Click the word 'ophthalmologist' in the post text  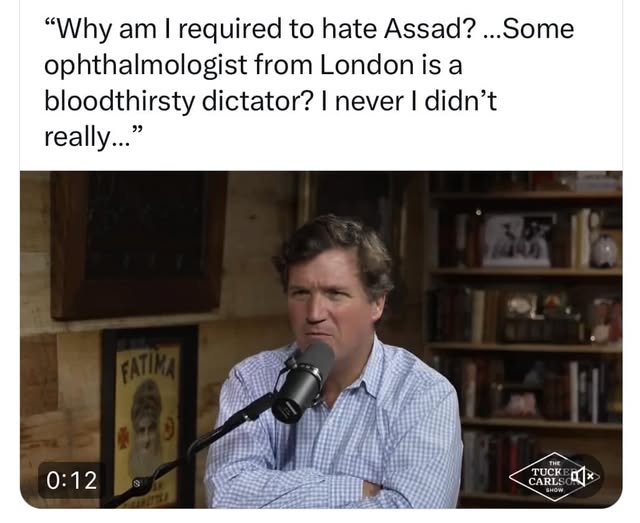[146, 66]
